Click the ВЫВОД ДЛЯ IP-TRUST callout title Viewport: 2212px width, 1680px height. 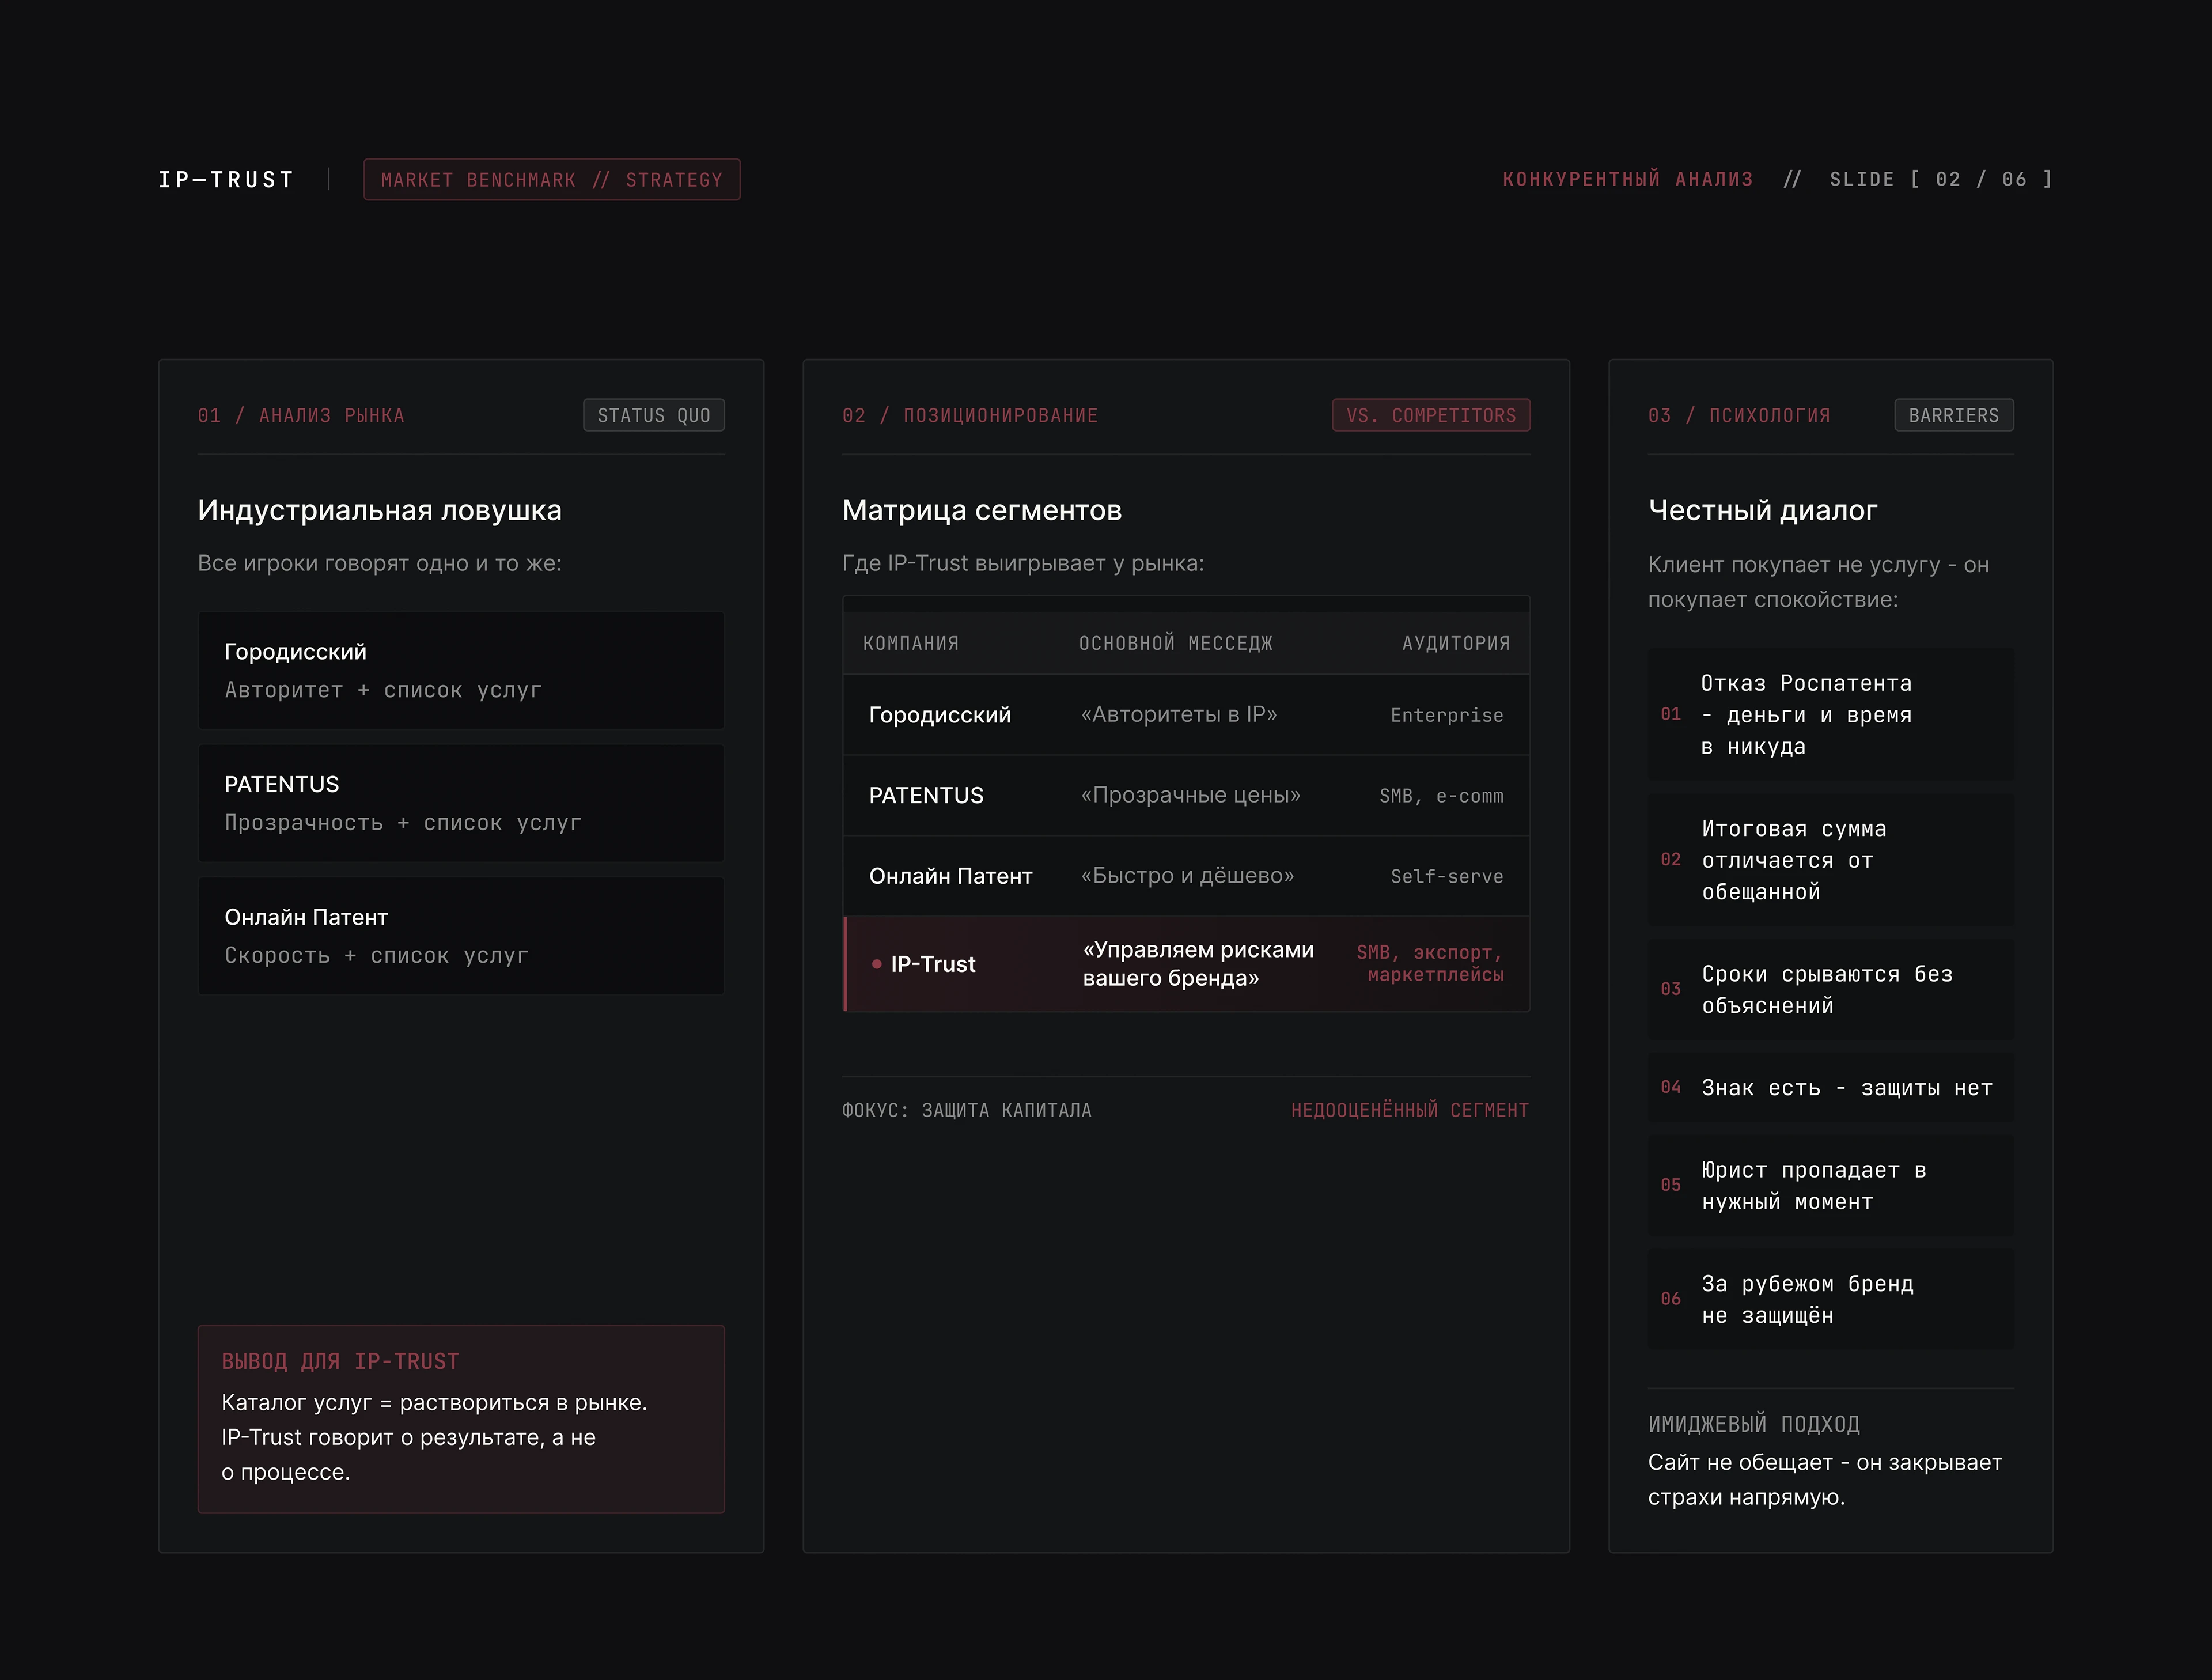tap(340, 1361)
